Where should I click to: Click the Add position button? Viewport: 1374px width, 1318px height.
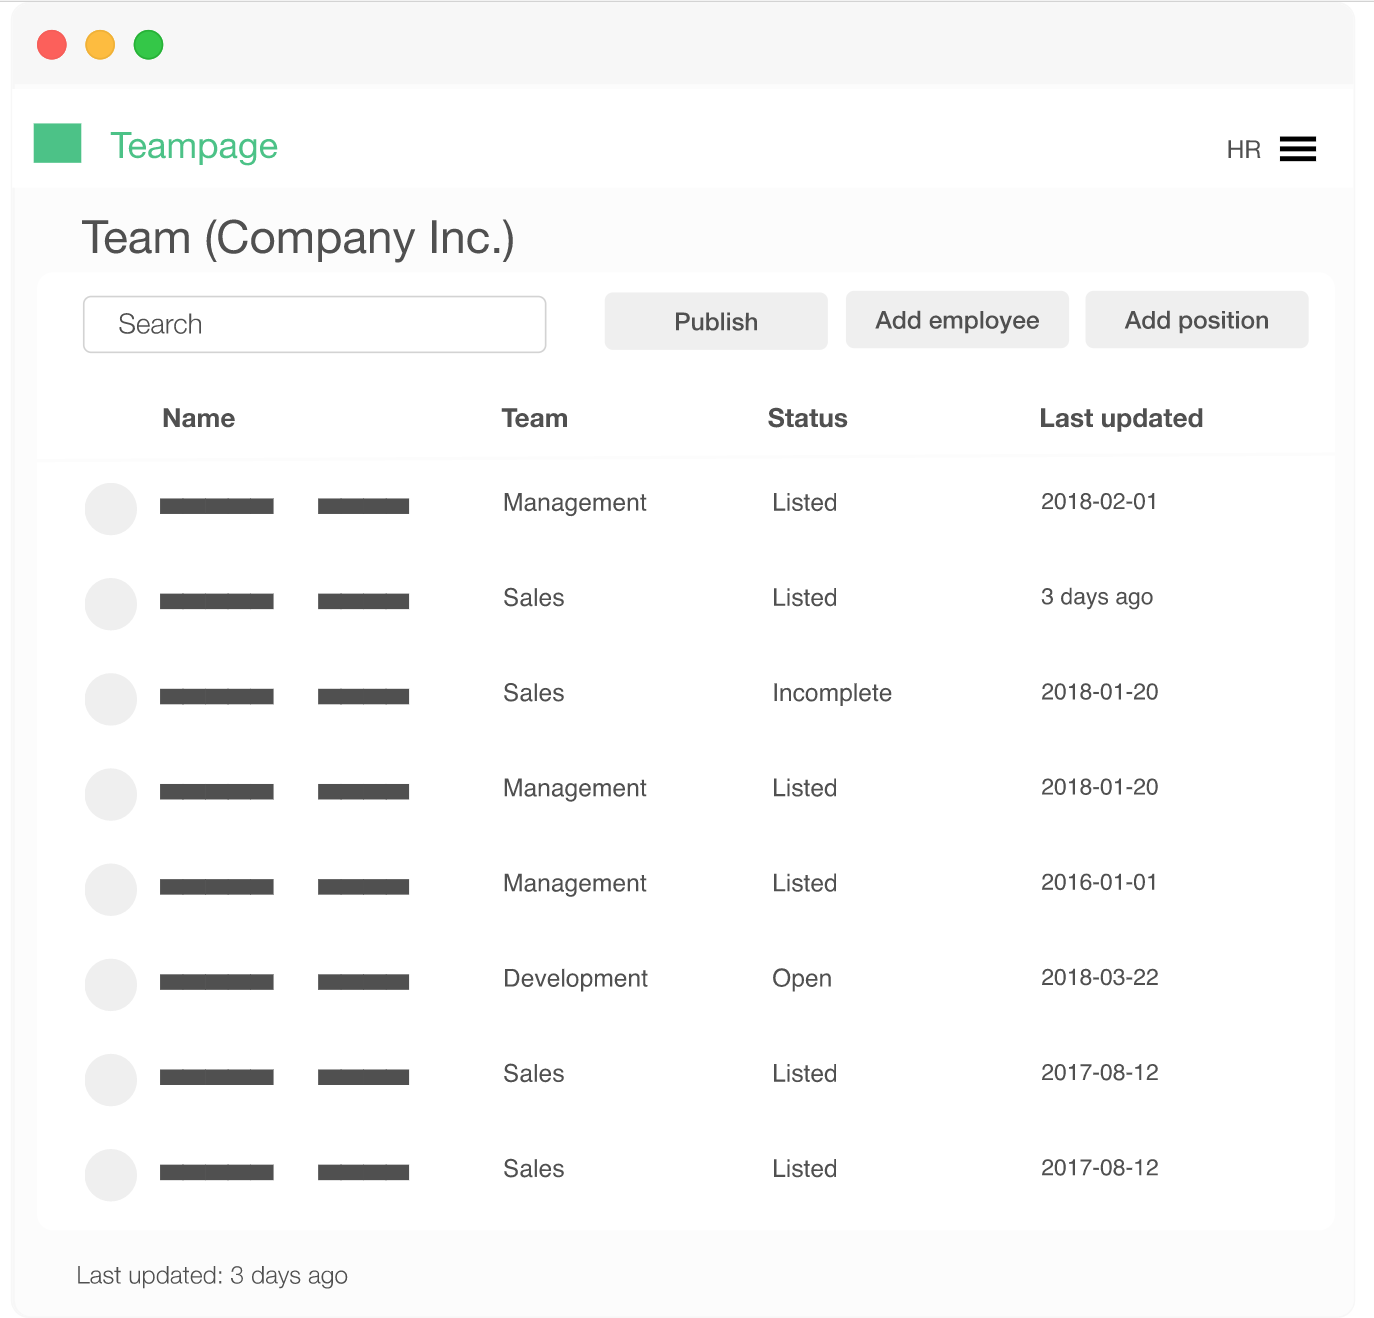coord(1196,320)
